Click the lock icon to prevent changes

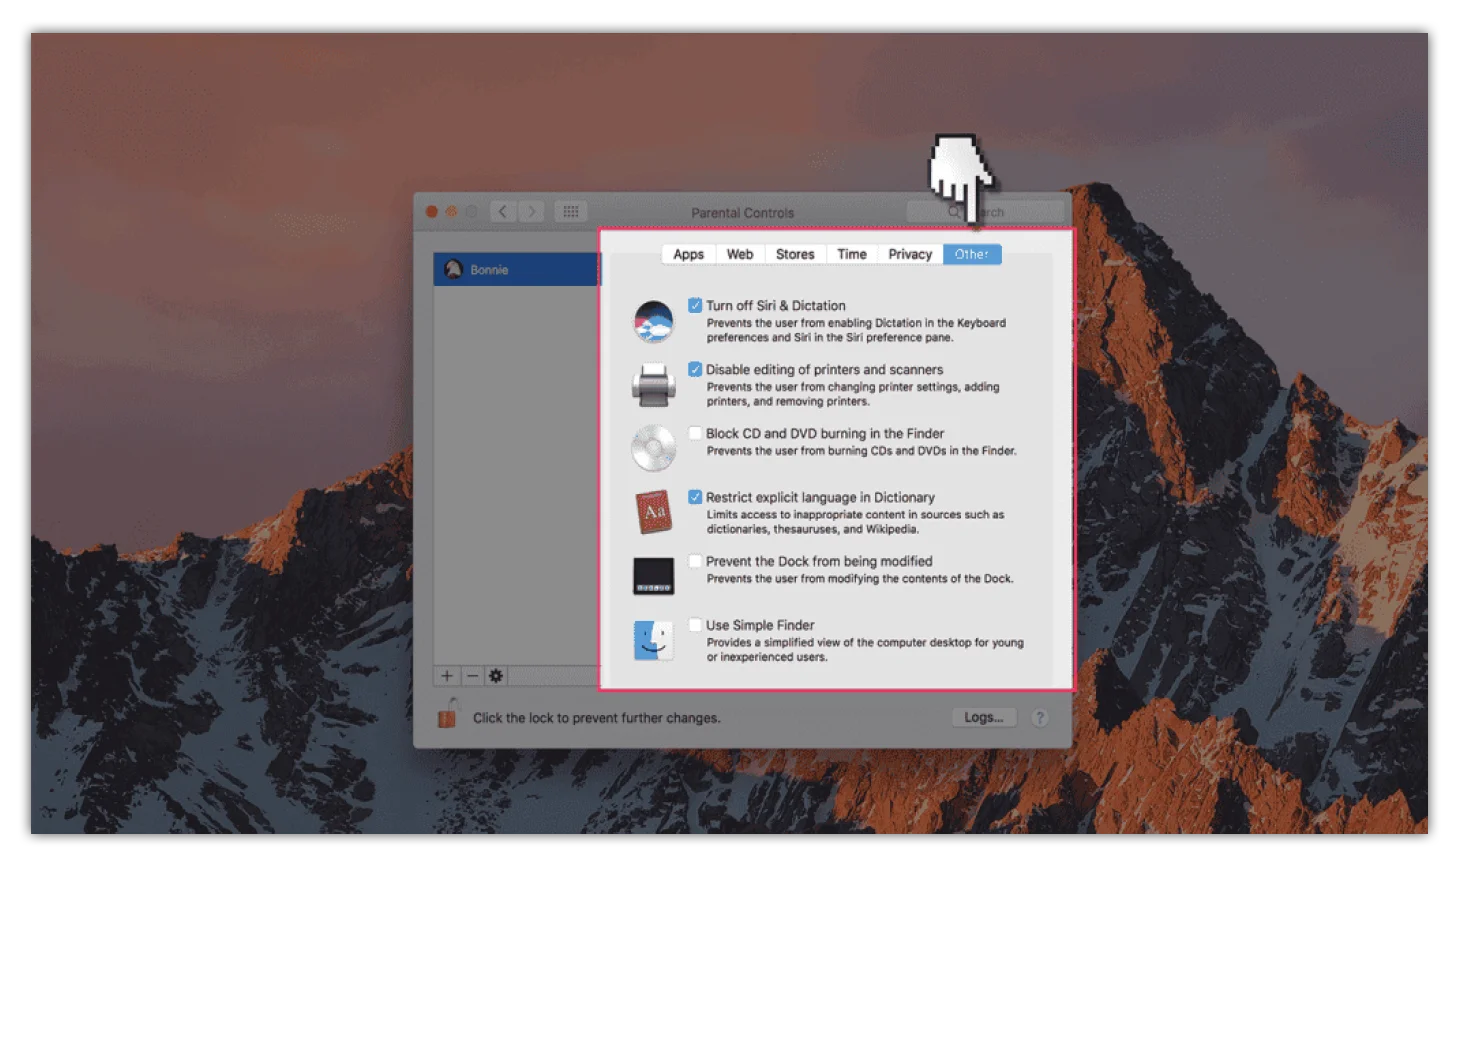[x=447, y=714]
